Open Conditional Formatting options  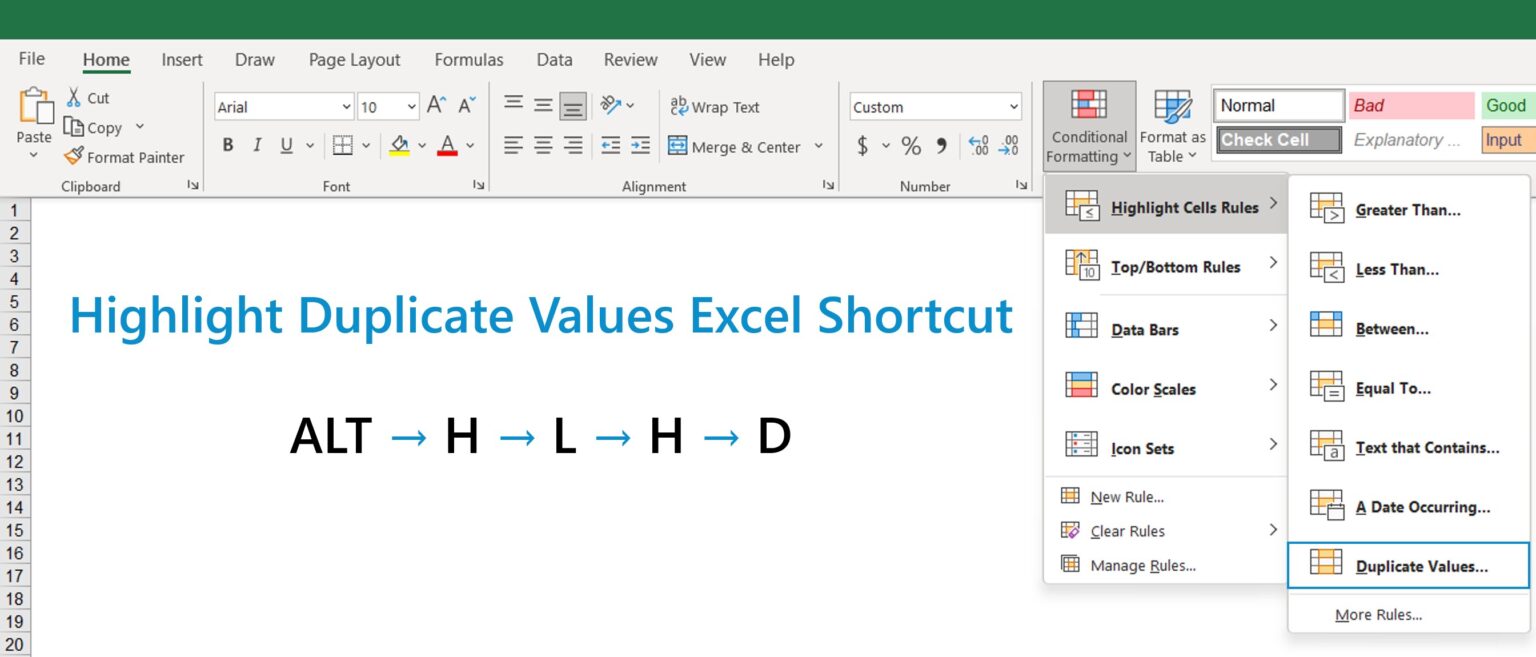(x=1088, y=127)
